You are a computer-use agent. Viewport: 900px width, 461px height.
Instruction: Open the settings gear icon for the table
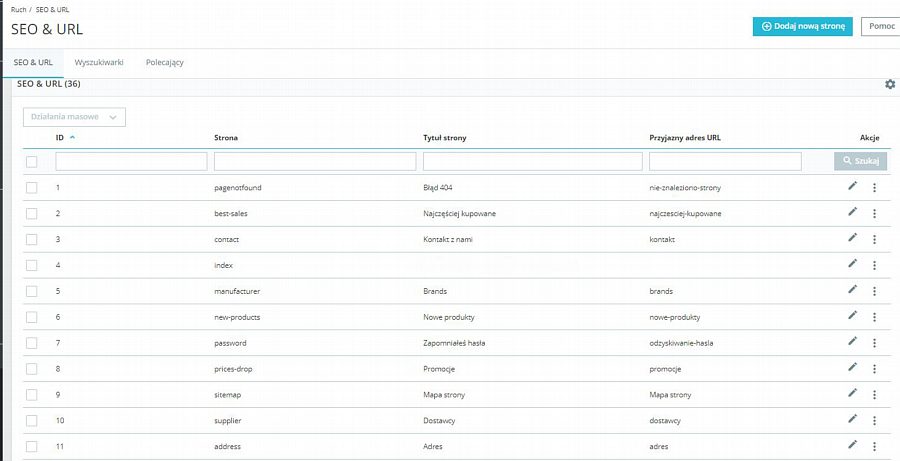pyautogui.click(x=890, y=84)
